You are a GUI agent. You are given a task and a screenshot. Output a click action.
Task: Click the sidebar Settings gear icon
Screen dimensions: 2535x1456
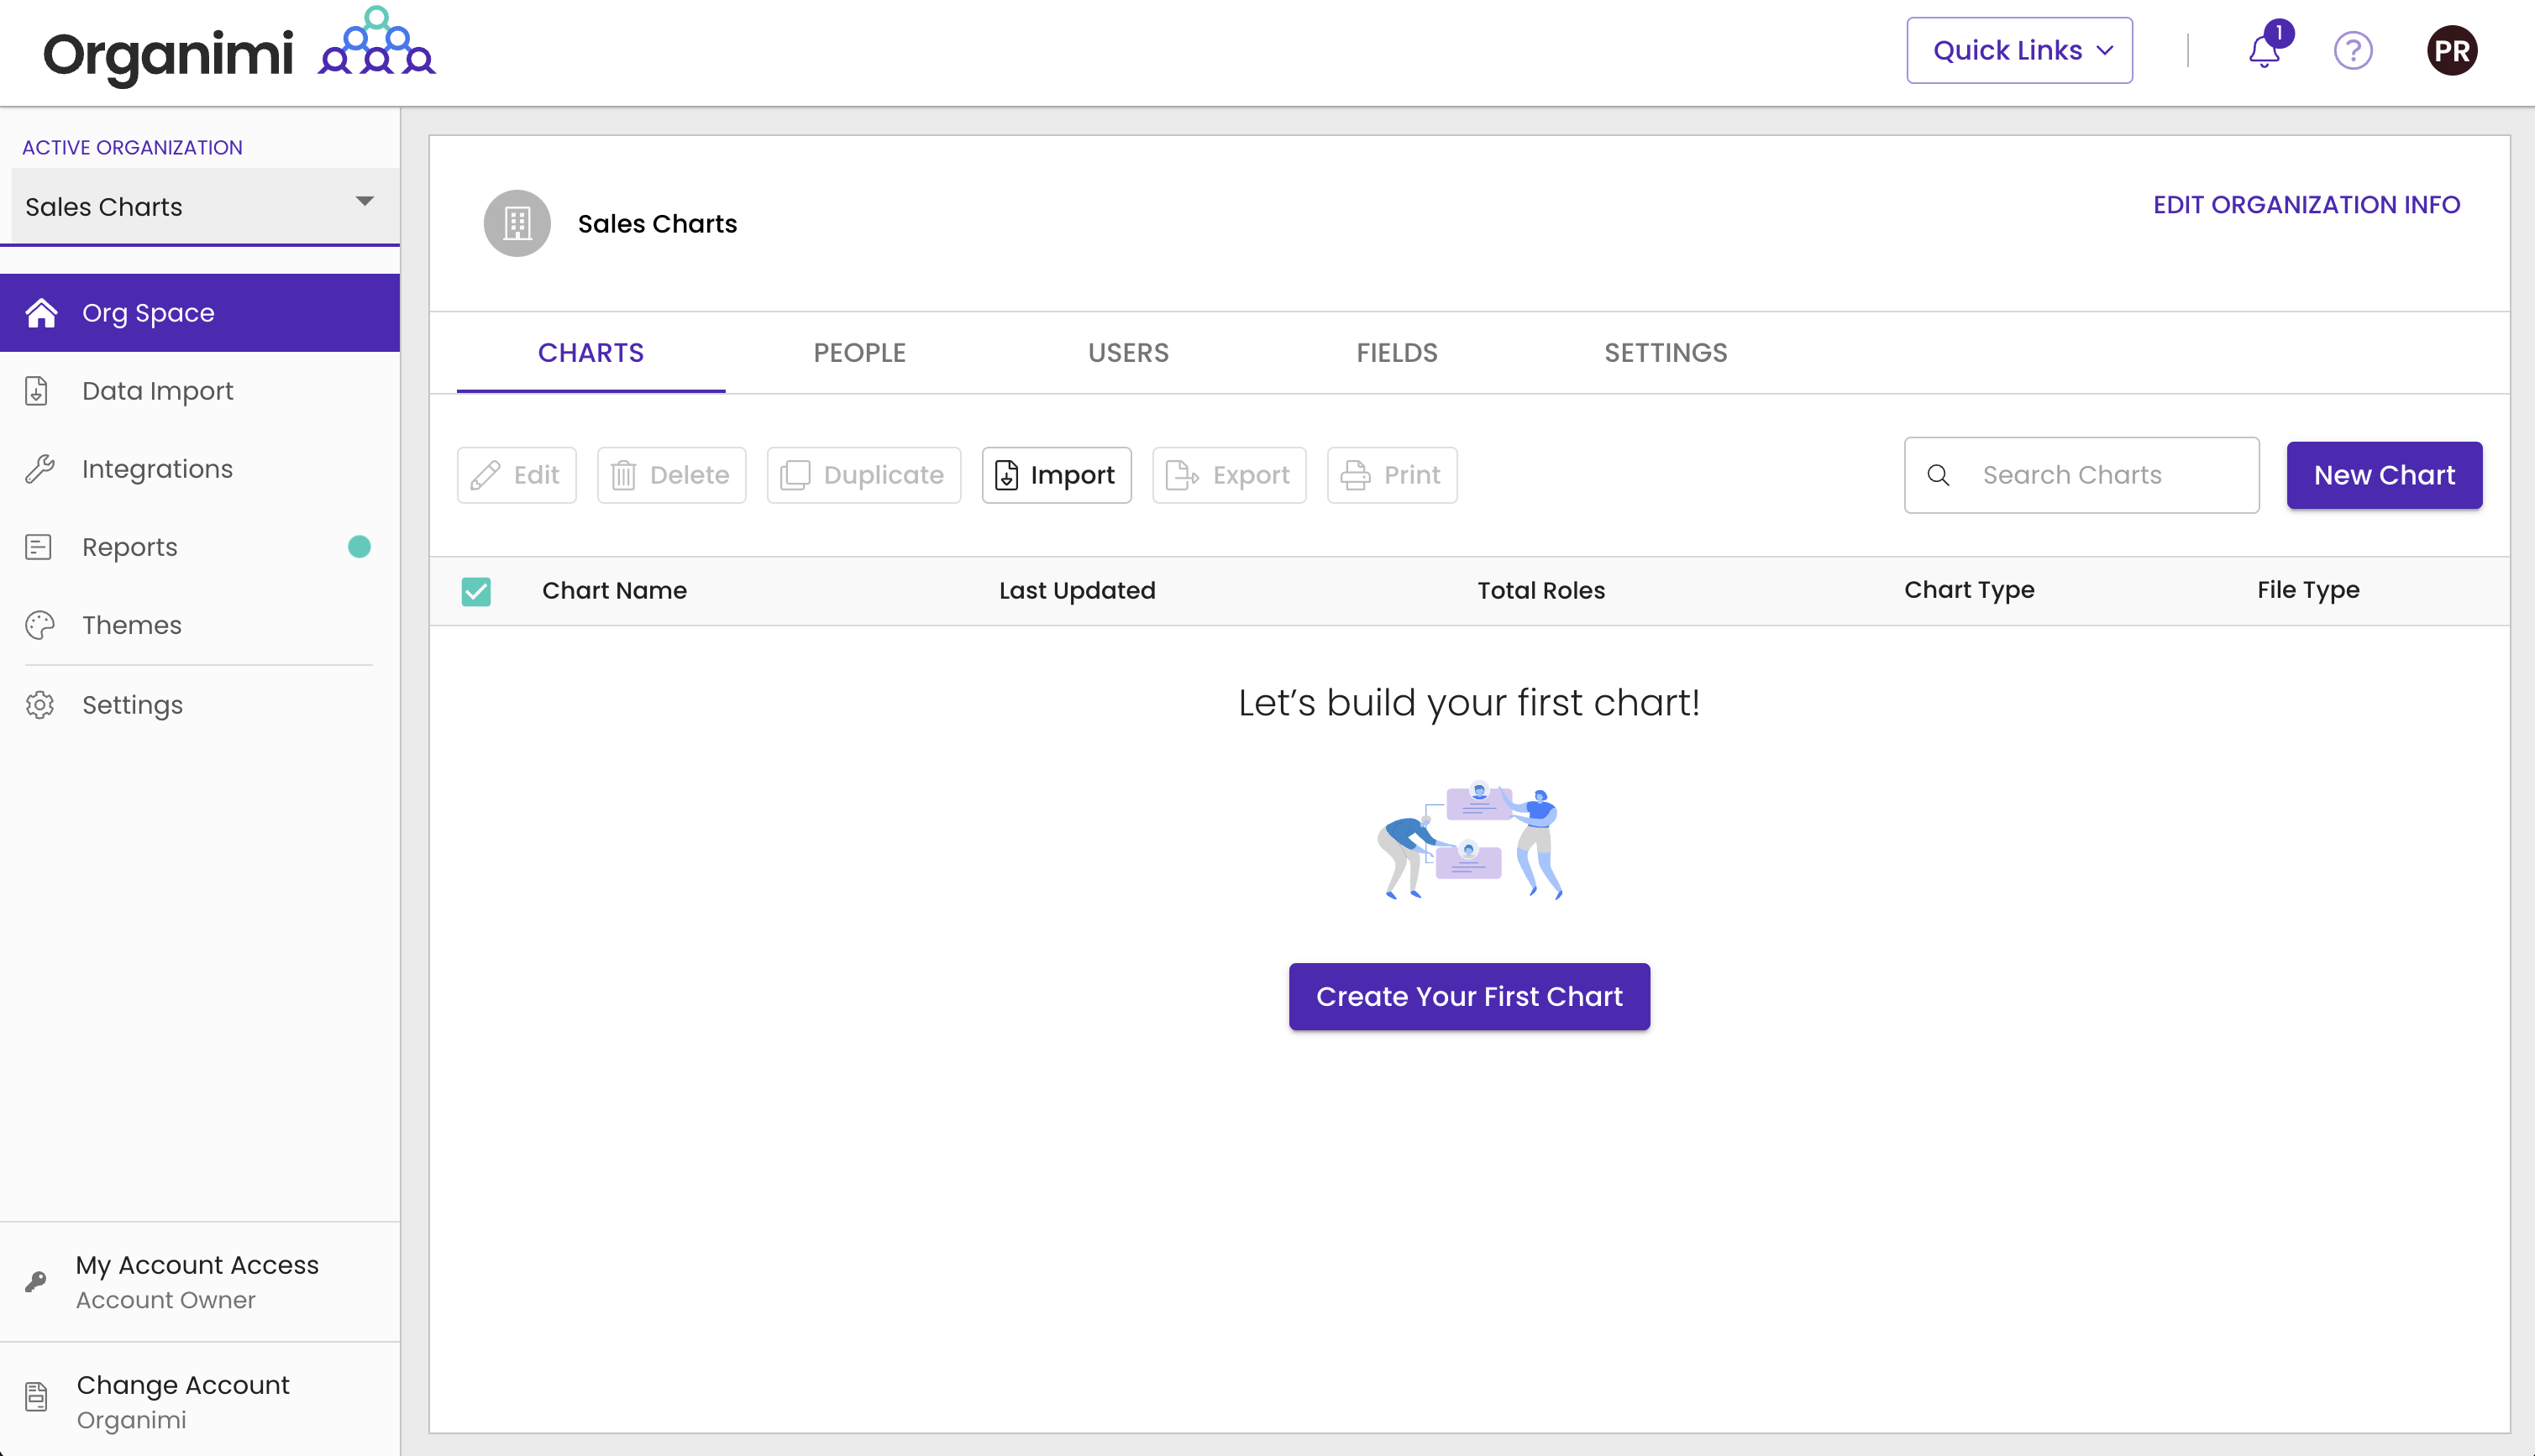[39, 705]
